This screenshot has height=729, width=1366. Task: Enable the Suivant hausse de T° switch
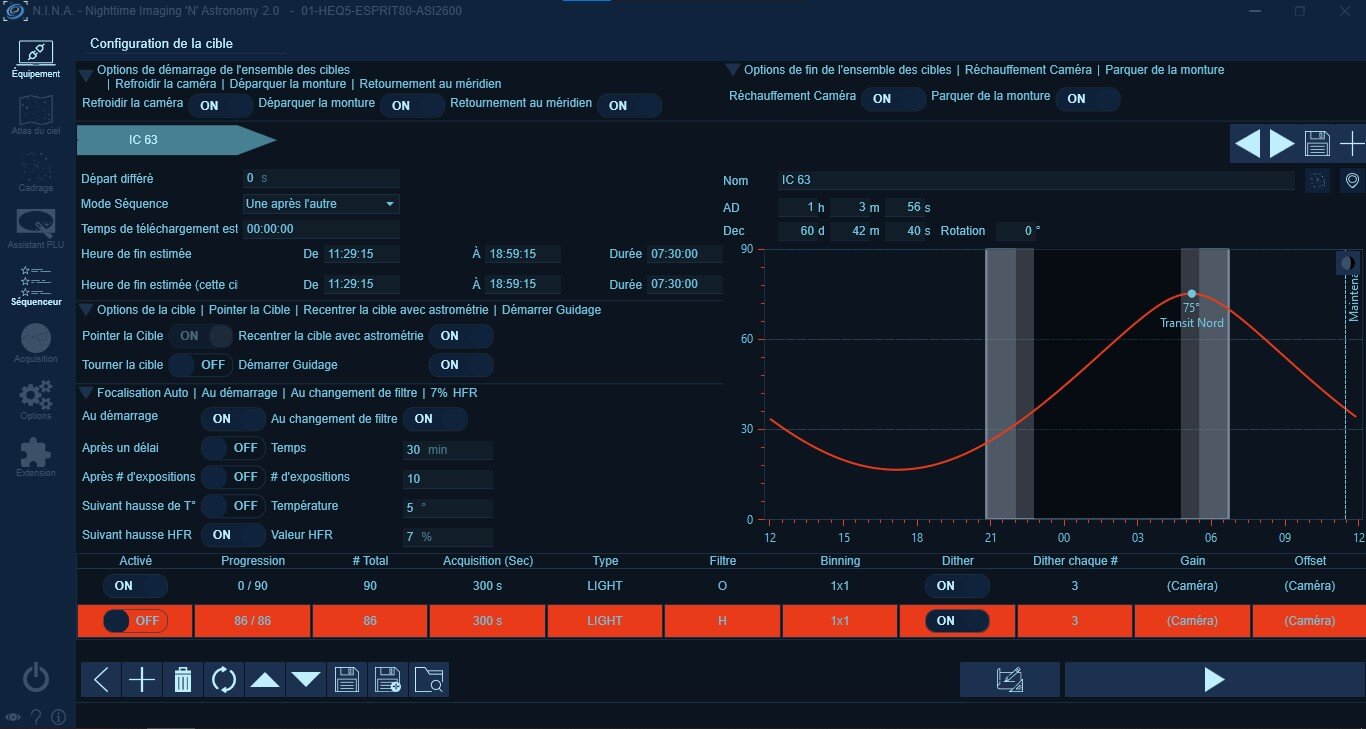click(234, 506)
